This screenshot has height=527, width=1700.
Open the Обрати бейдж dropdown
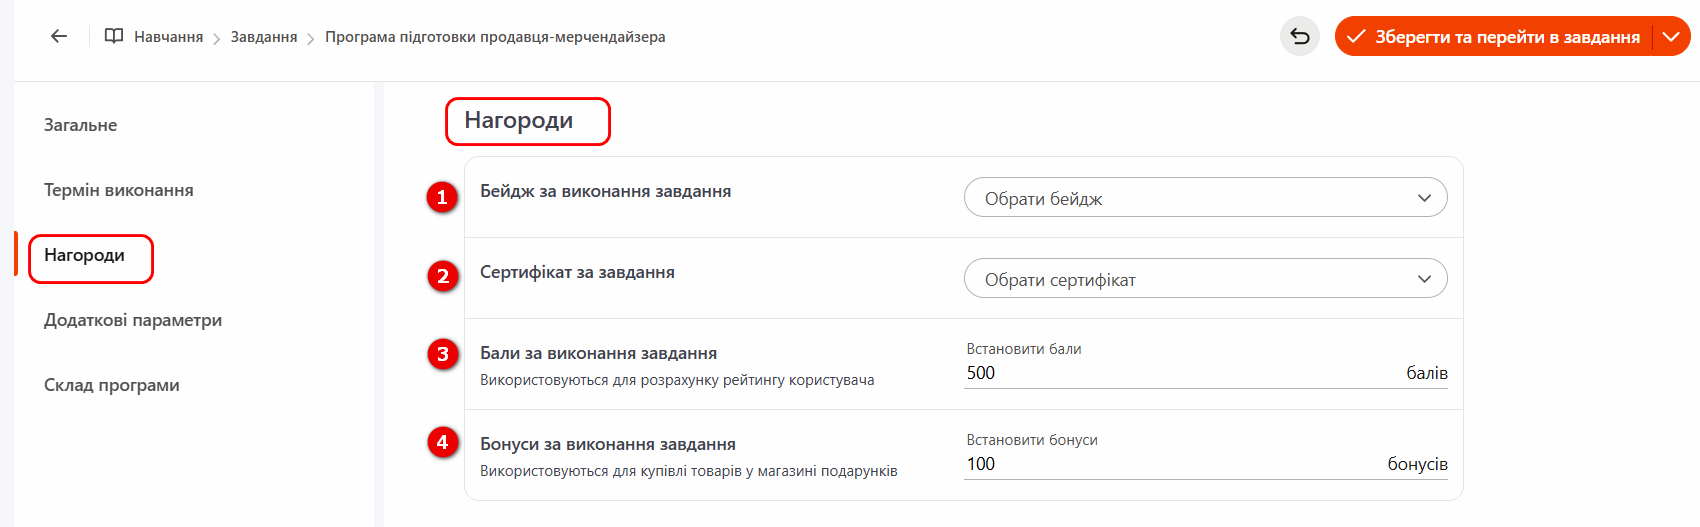[1205, 198]
